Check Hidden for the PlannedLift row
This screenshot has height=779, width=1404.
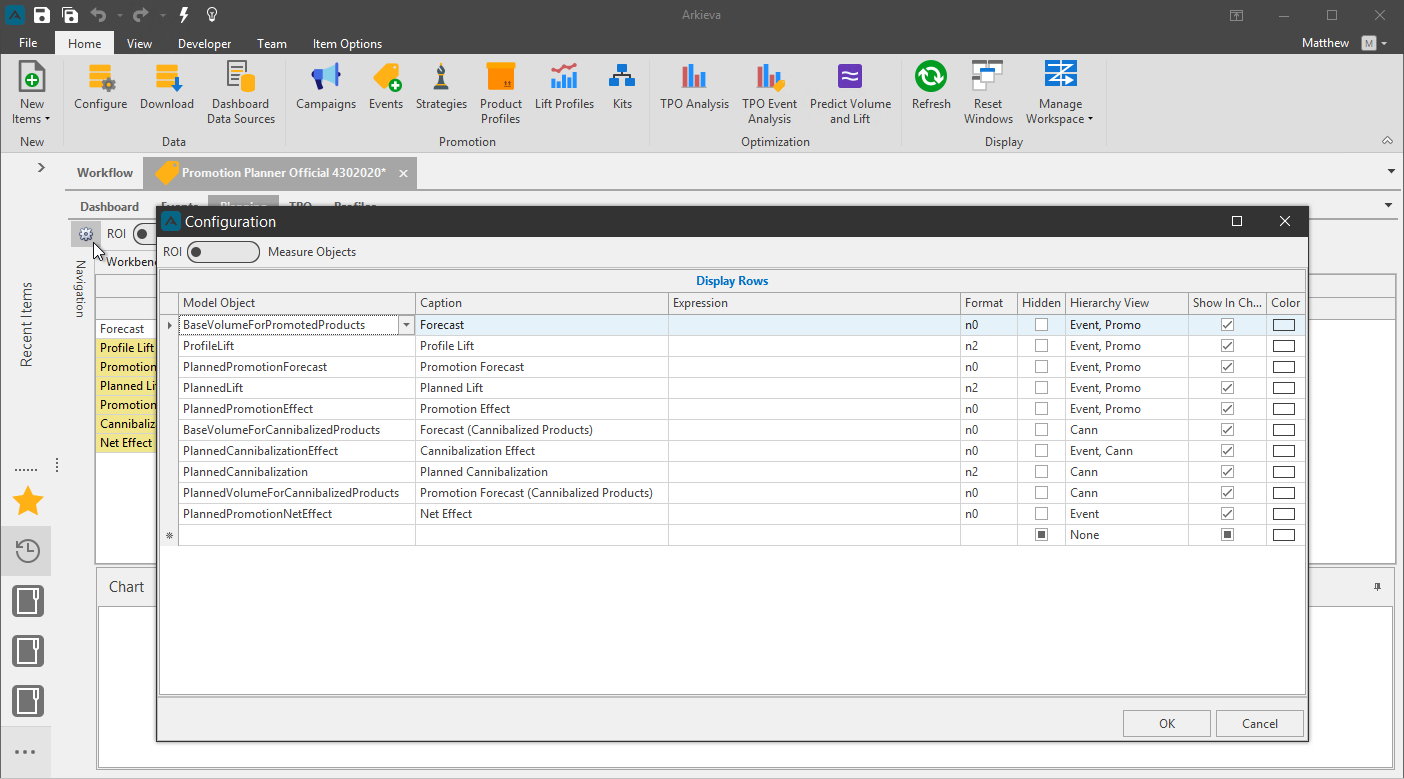point(1041,388)
